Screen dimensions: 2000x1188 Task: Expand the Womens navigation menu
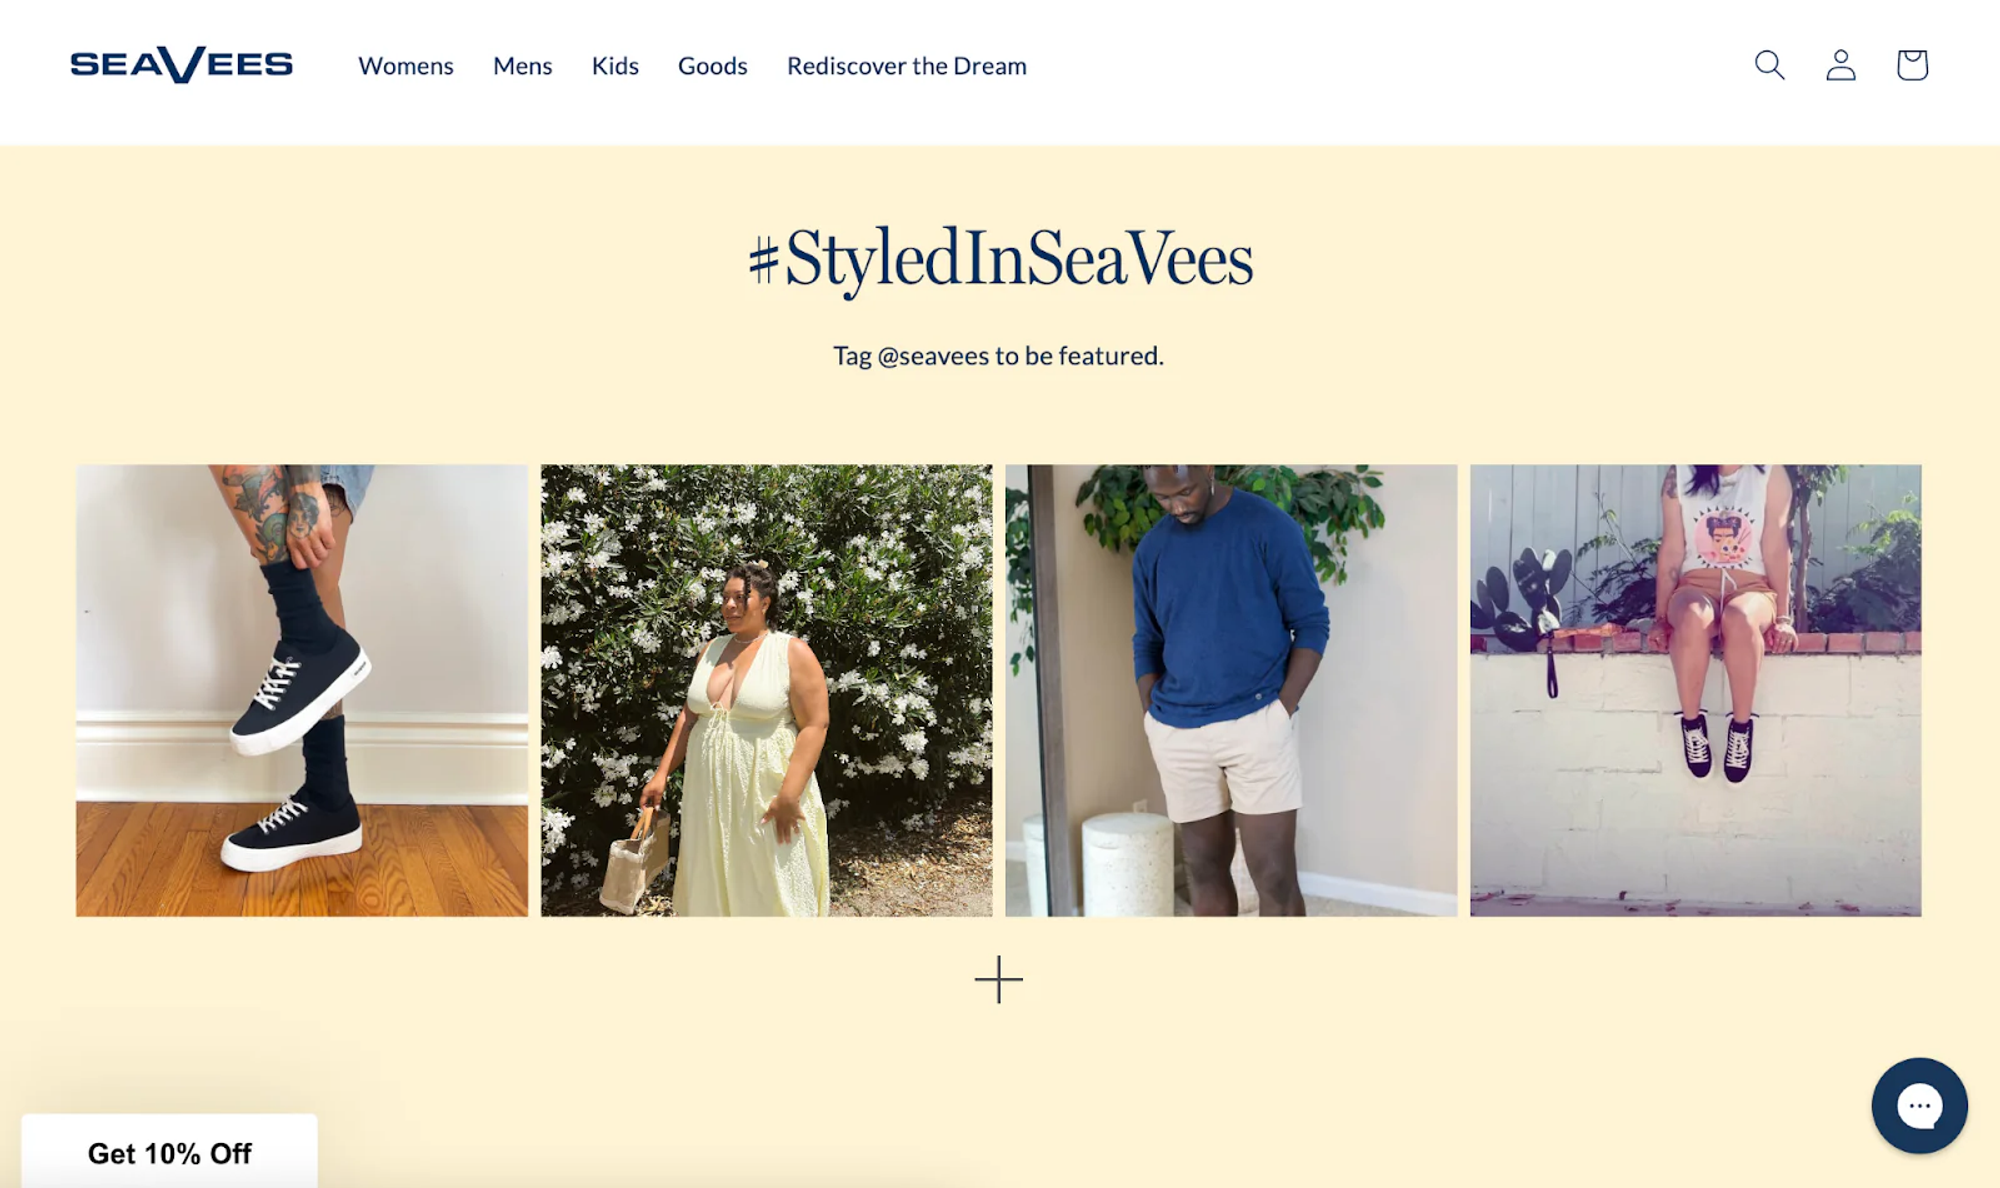406,62
